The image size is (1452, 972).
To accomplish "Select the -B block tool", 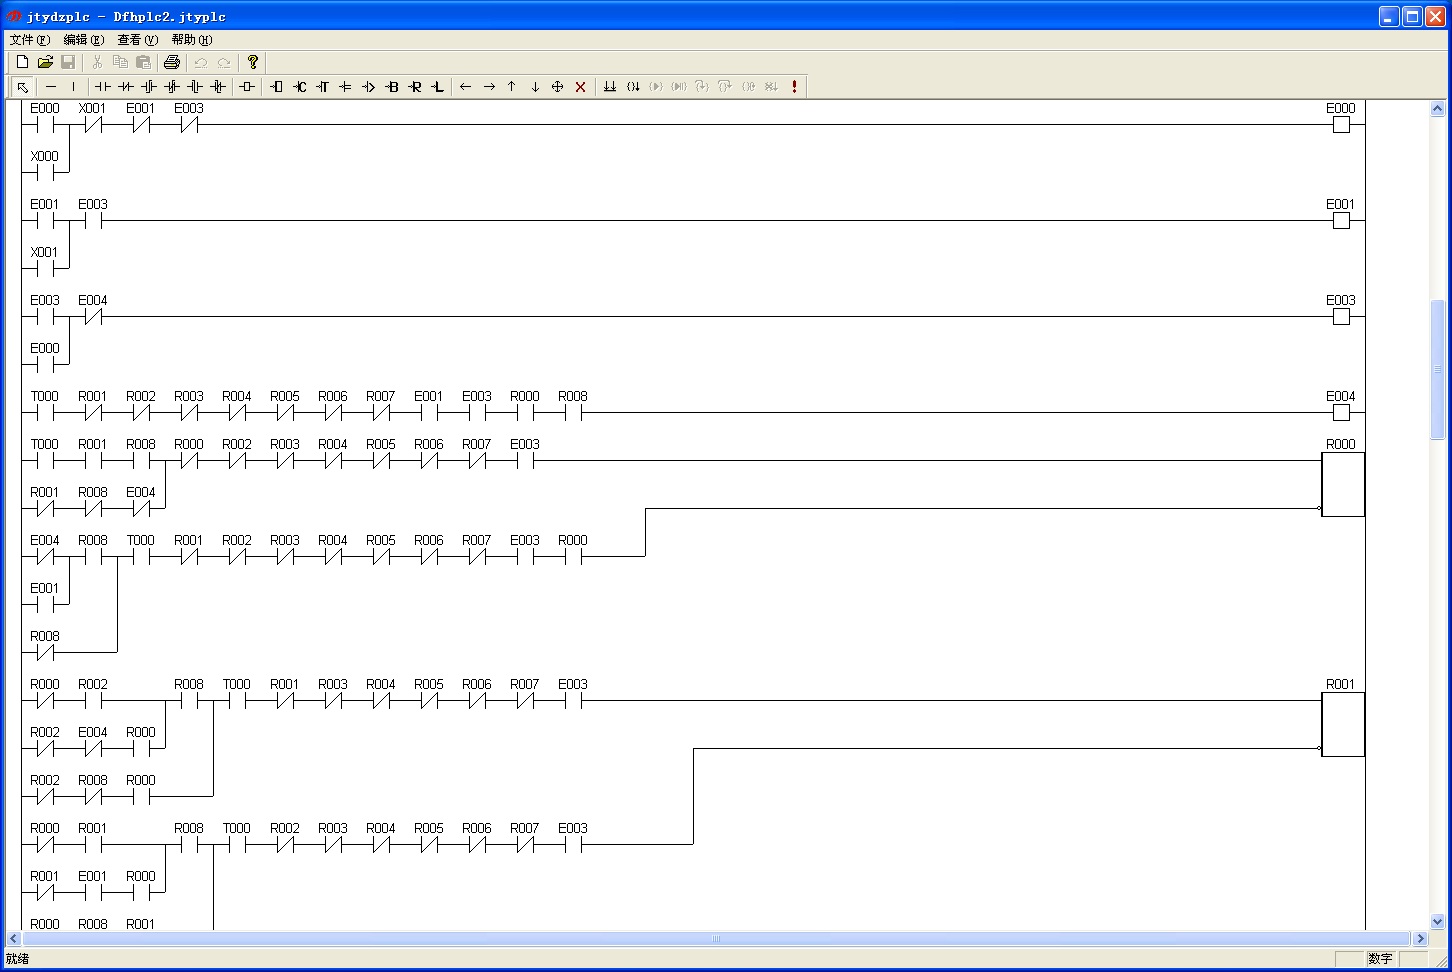I will (391, 87).
